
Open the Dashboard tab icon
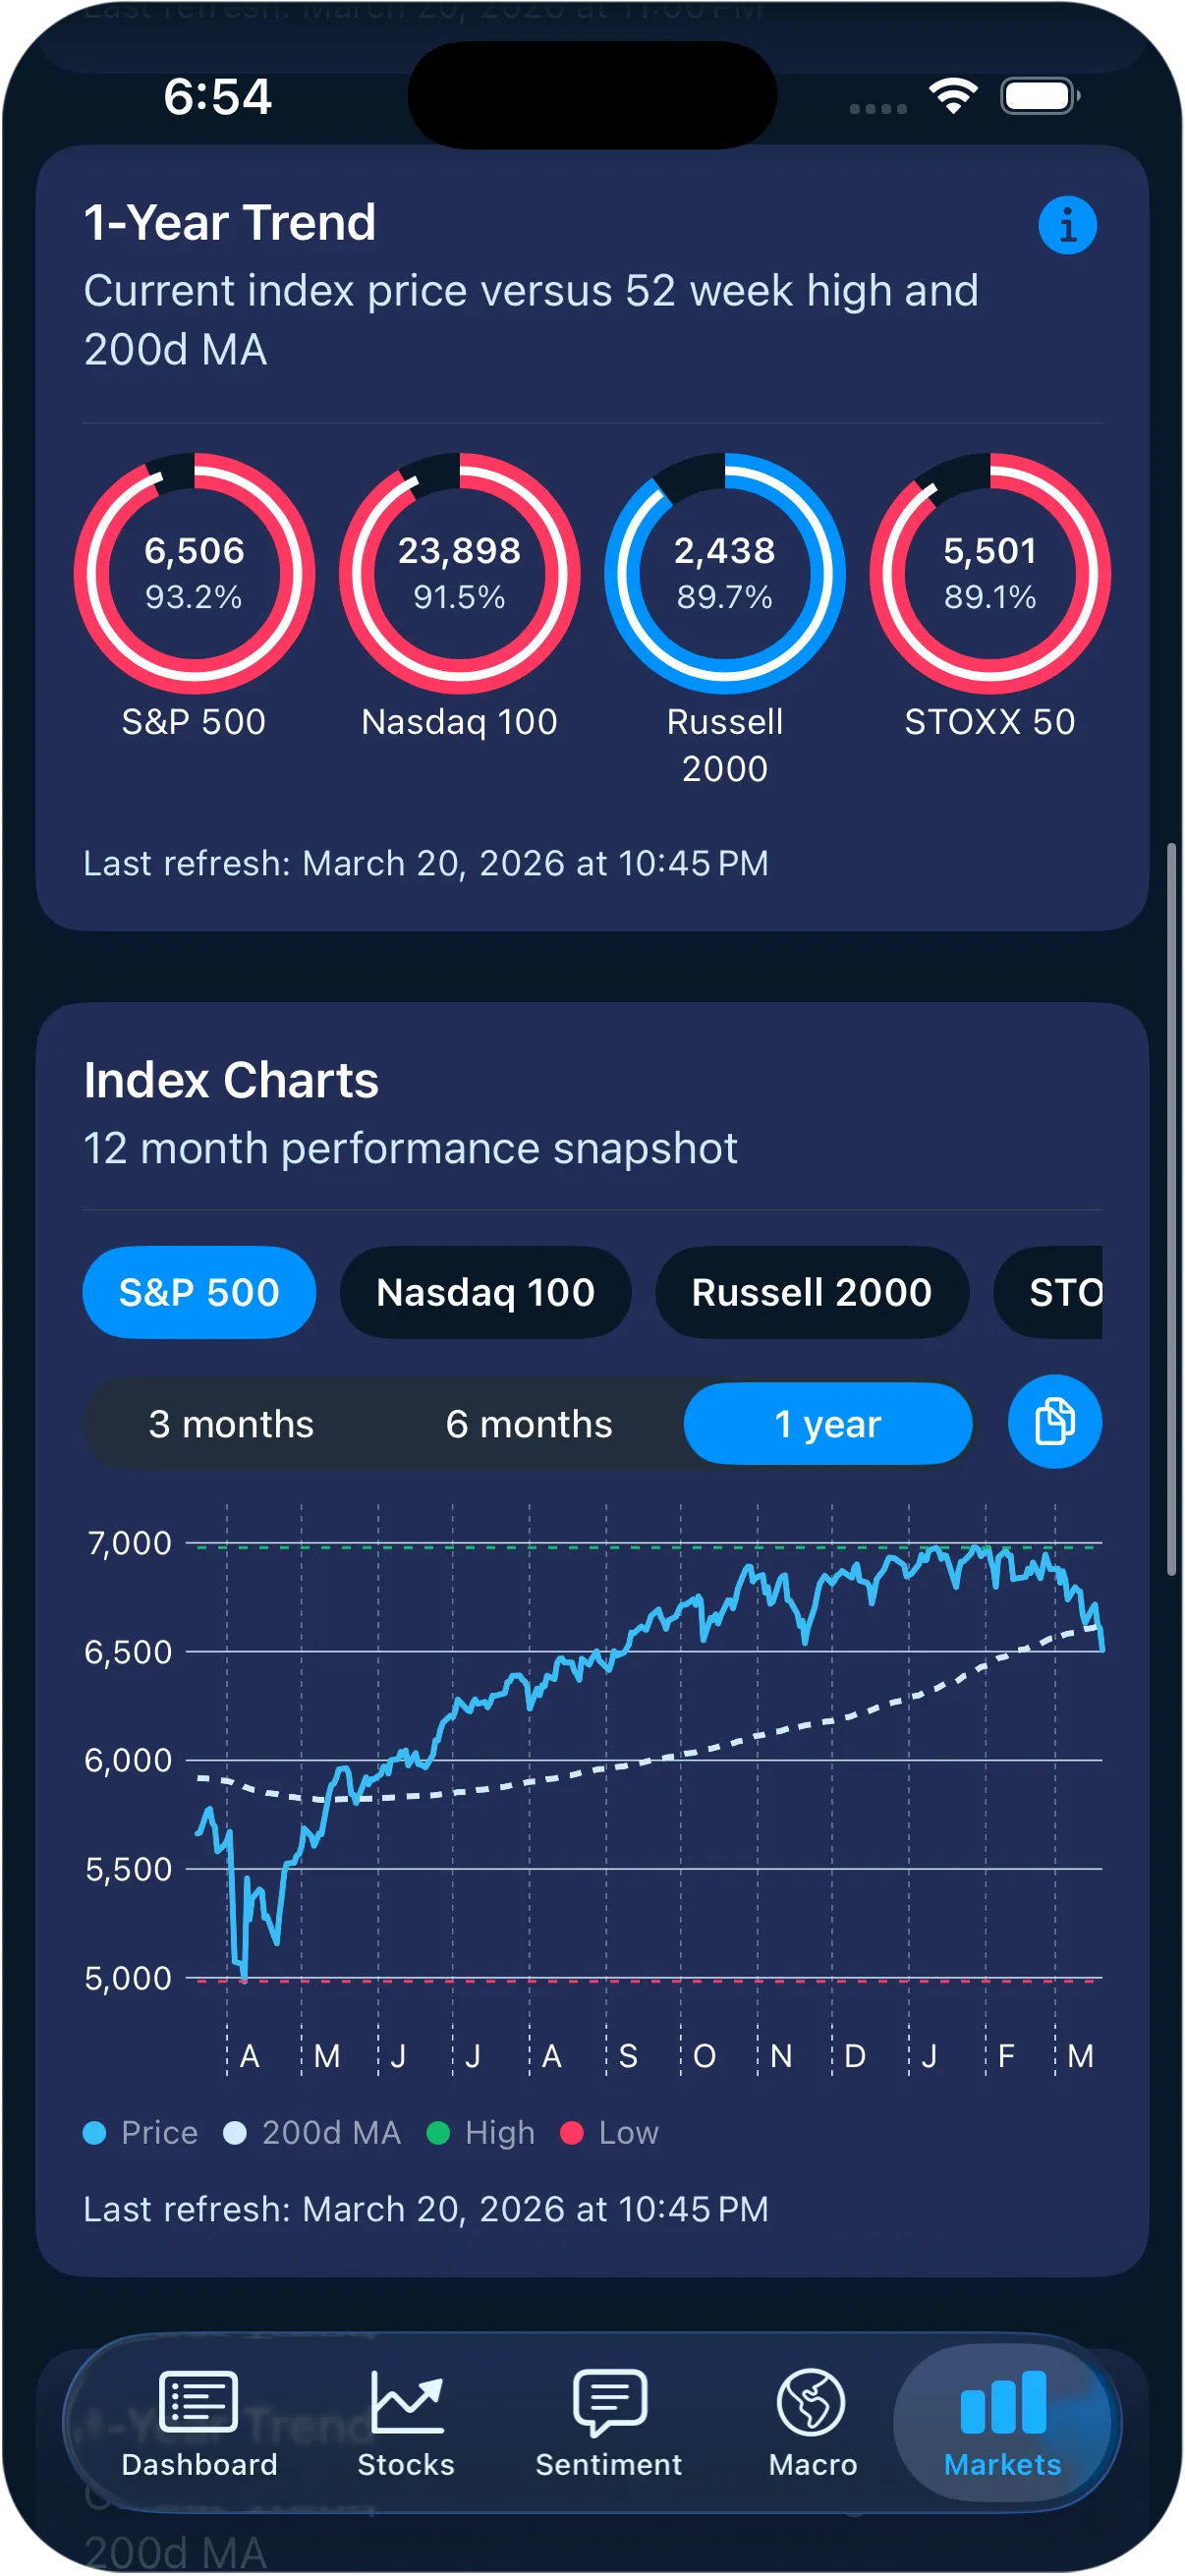pyautogui.click(x=199, y=2402)
